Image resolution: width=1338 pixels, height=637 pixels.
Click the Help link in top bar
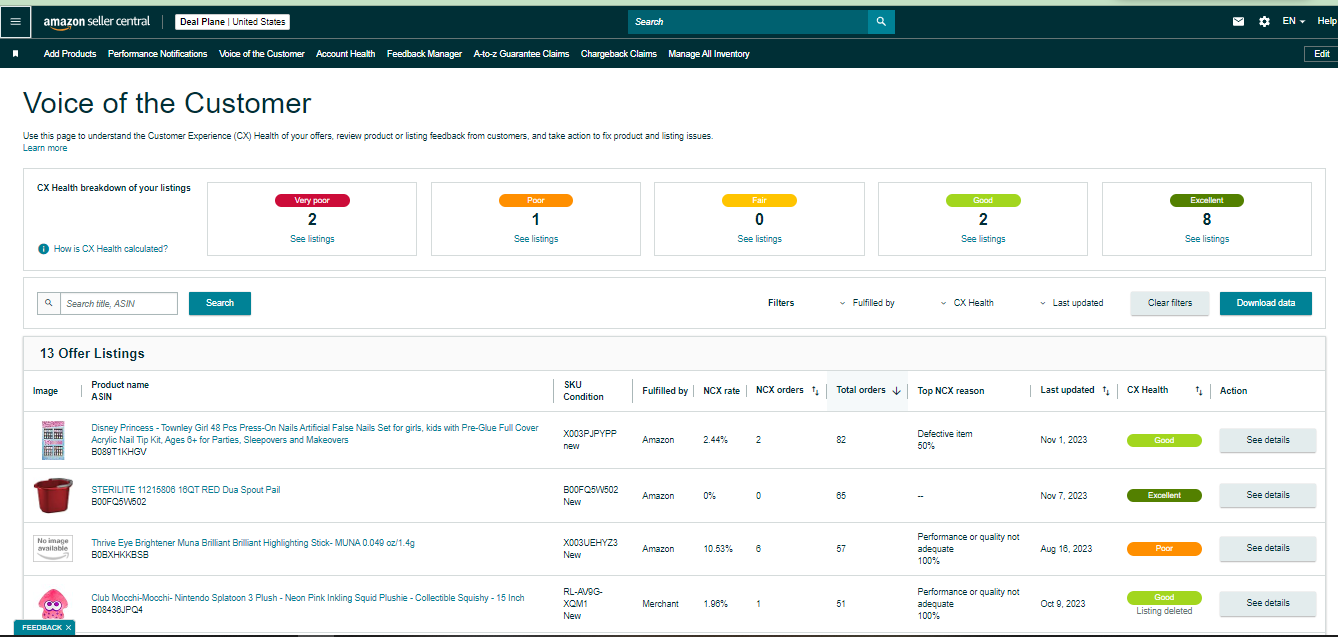point(1327,21)
